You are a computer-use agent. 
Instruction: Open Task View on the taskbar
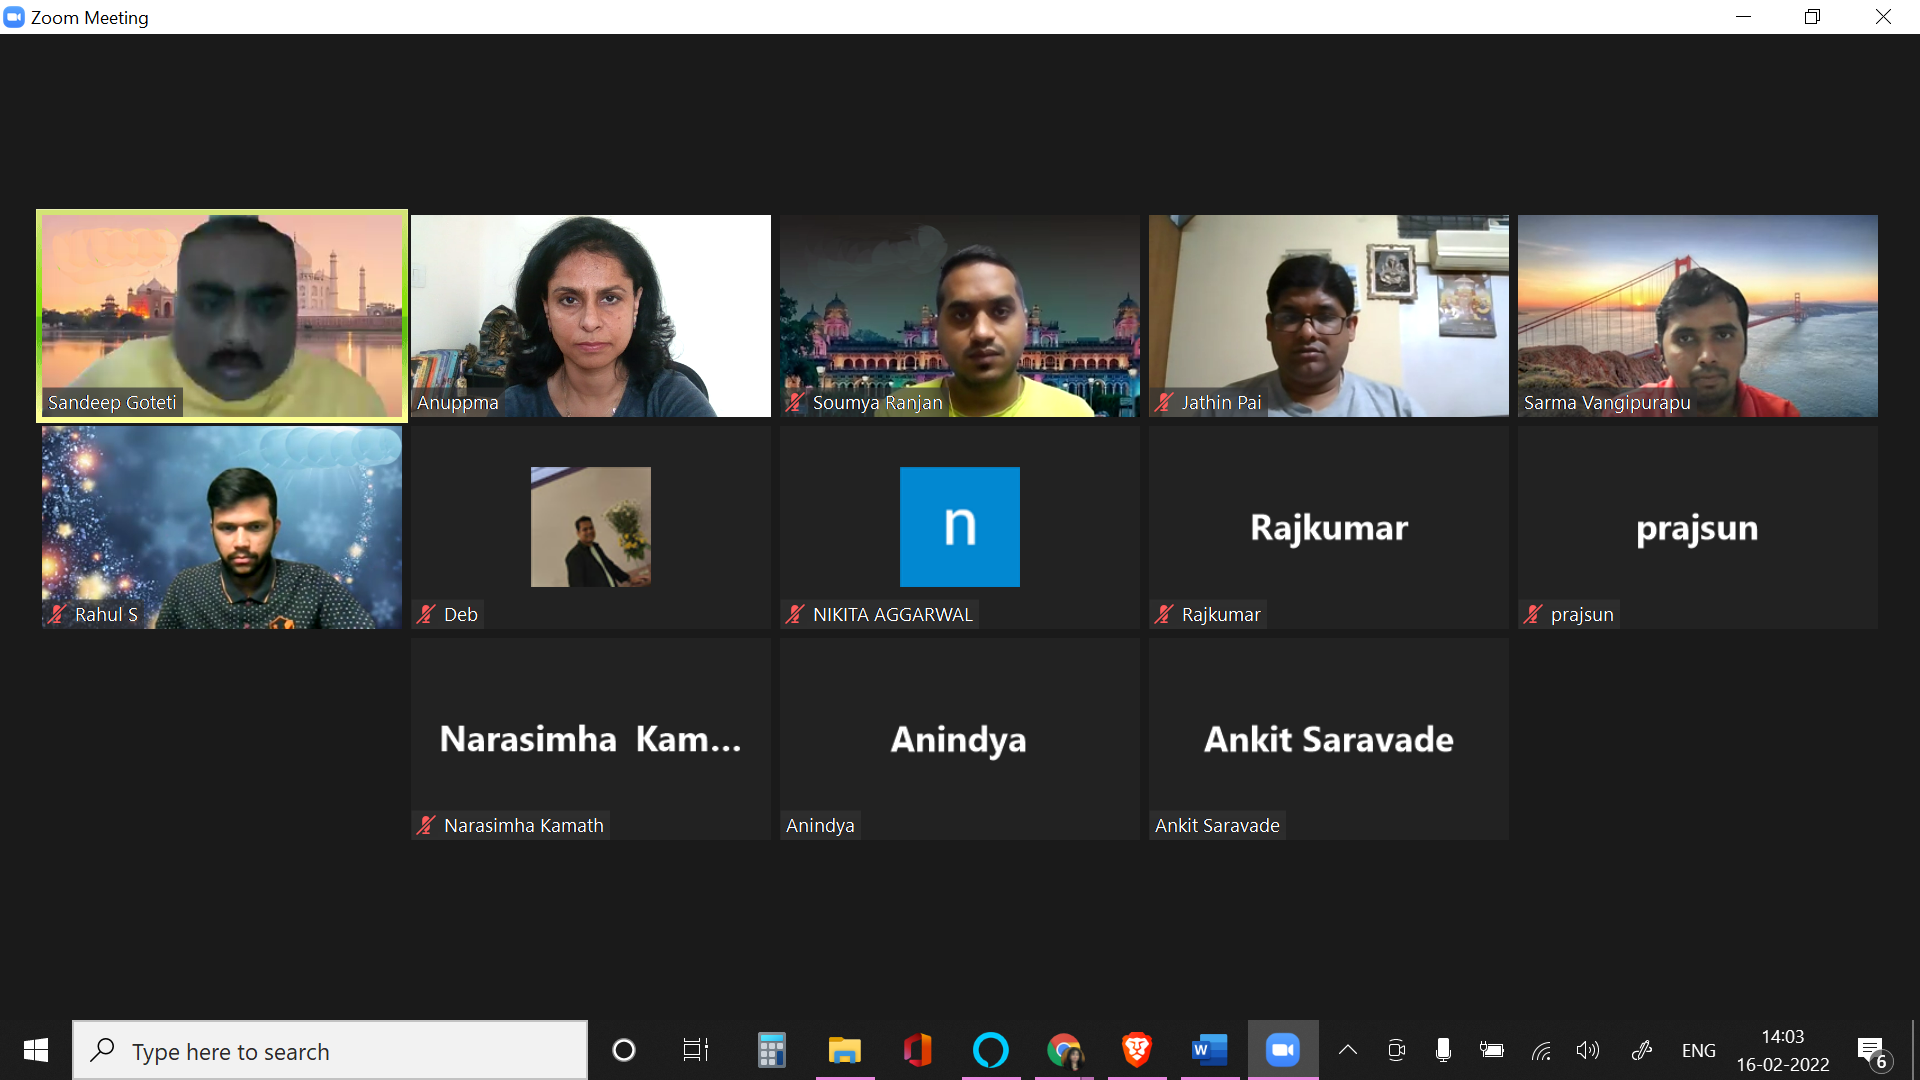tap(696, 1050)
